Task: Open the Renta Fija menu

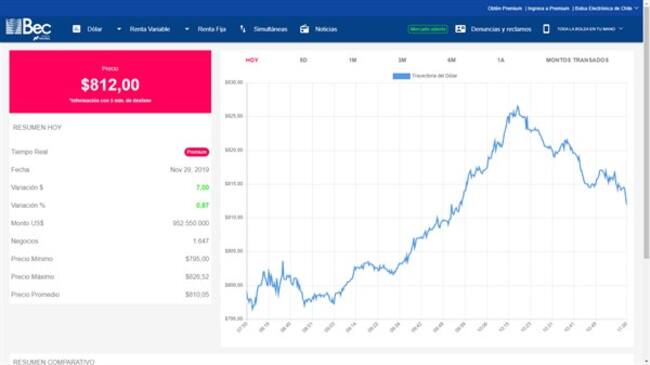Action: 211,29
